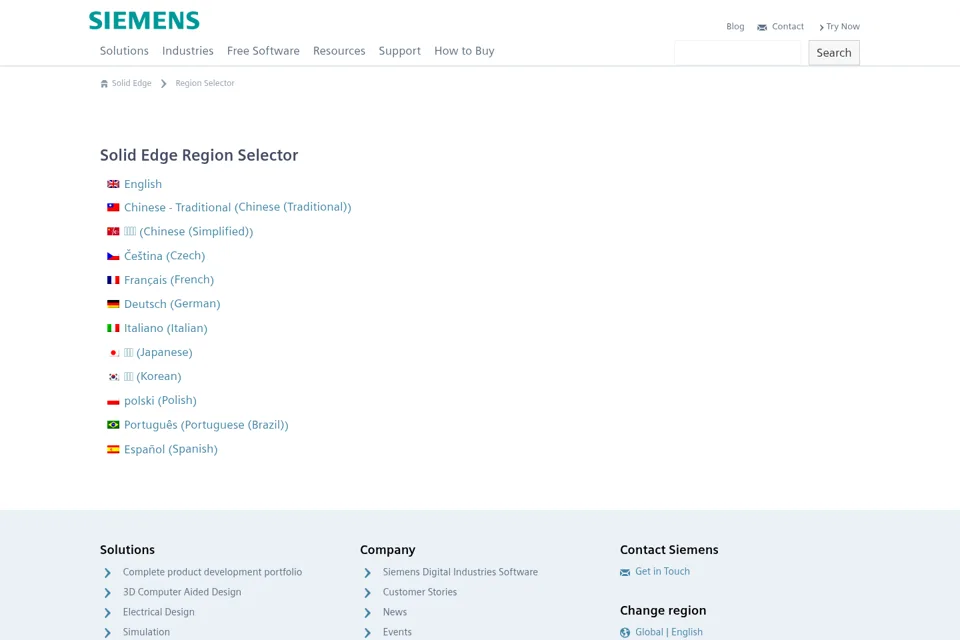
Task: Open the Solutions menu
Action: [x=124, y=51]
